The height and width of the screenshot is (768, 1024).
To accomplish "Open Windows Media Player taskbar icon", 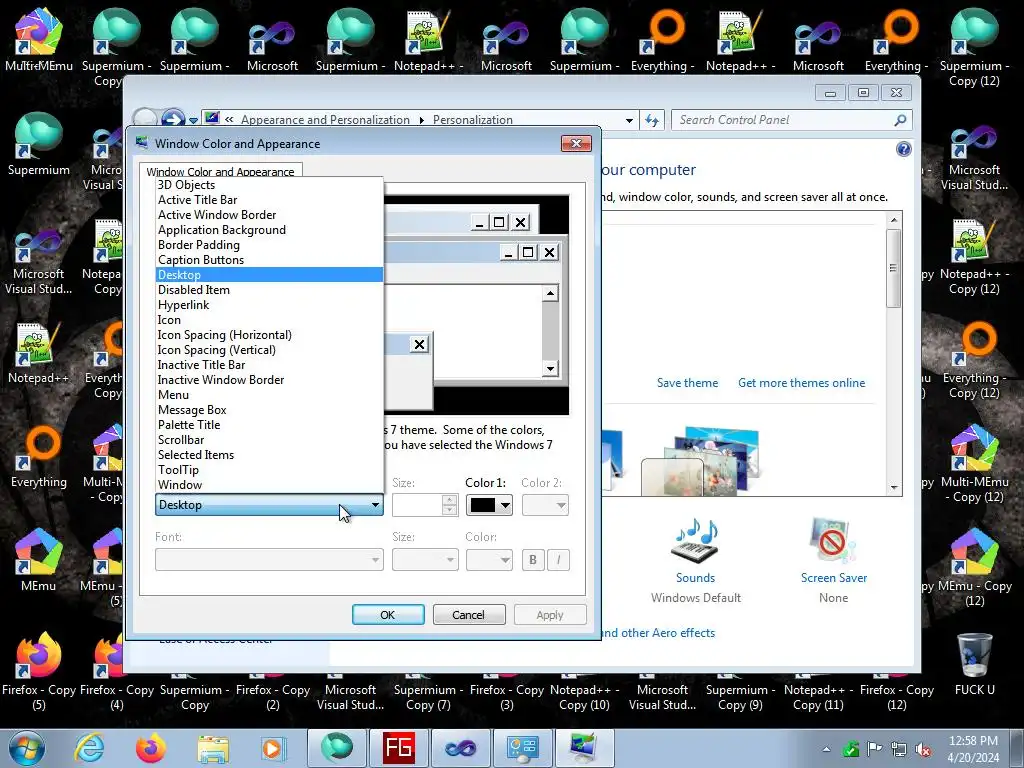I will coord(273,748).
